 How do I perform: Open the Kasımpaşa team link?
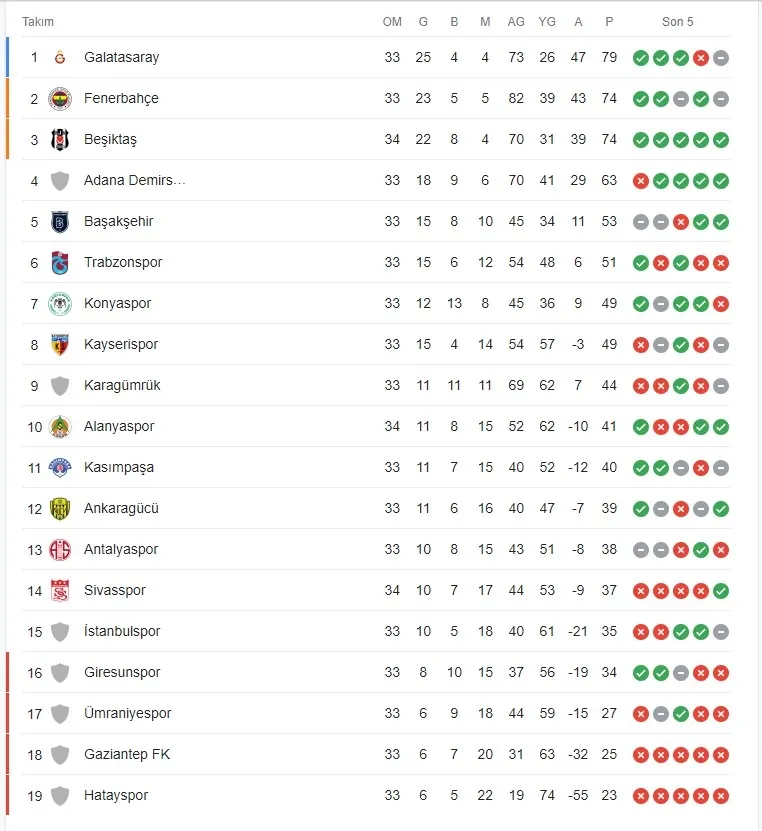(x=119, y=467)
